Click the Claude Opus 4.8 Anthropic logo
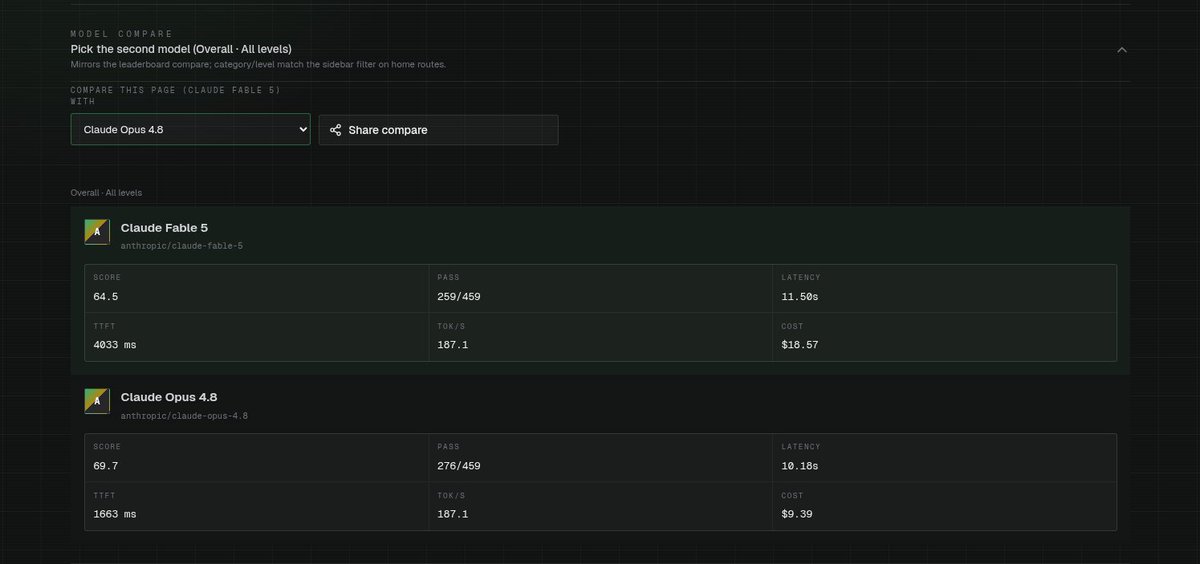 97,401
